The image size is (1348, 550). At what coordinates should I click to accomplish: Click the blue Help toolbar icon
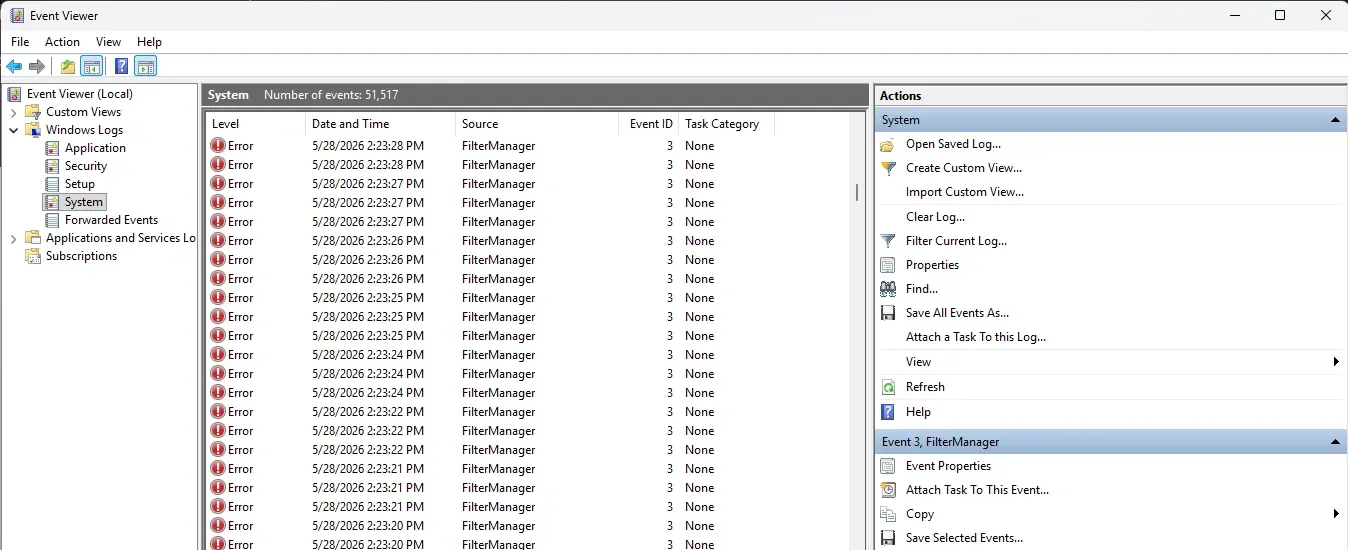[121, 67]
